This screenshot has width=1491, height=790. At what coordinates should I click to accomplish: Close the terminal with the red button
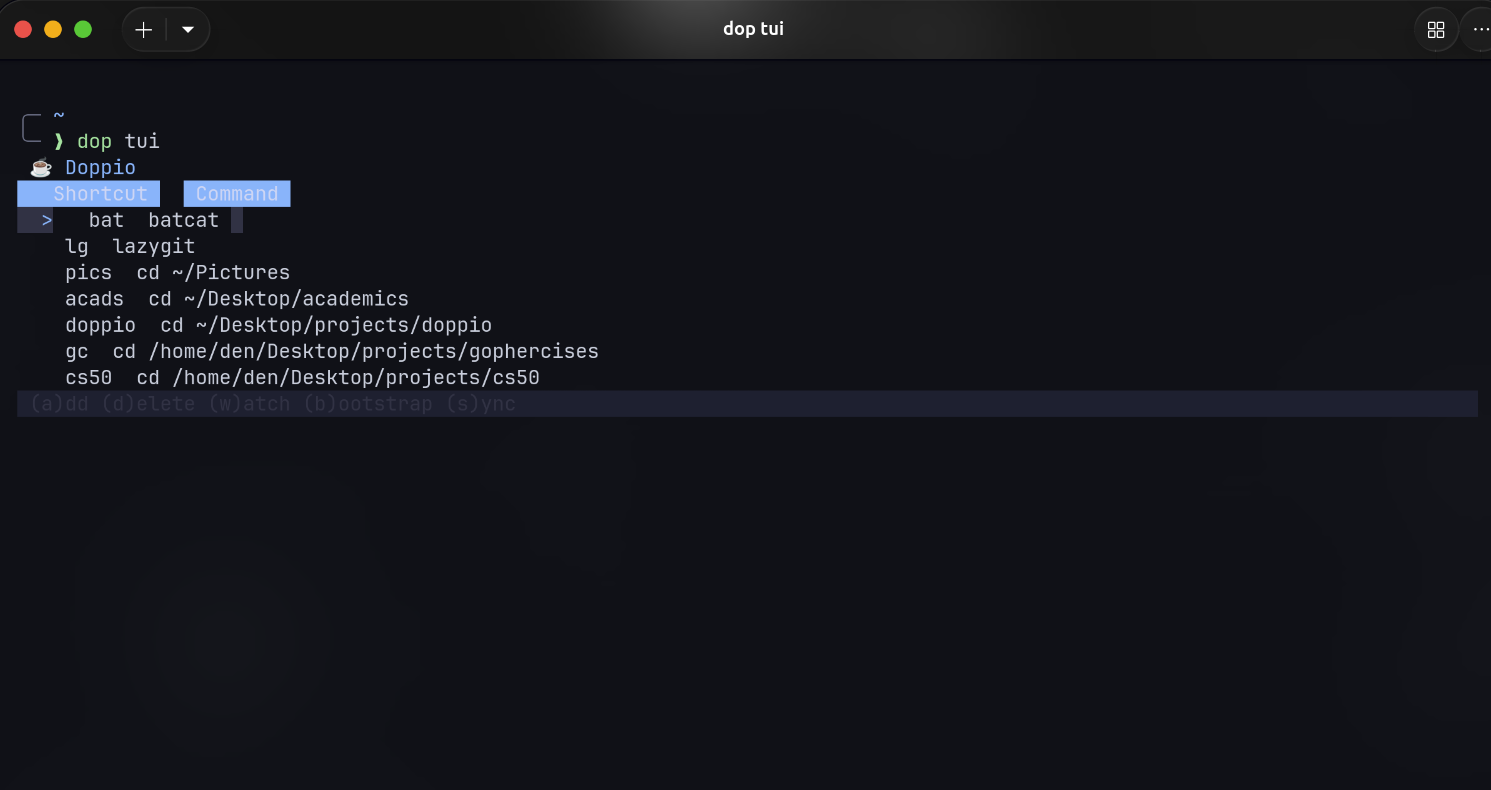(23, 29)
